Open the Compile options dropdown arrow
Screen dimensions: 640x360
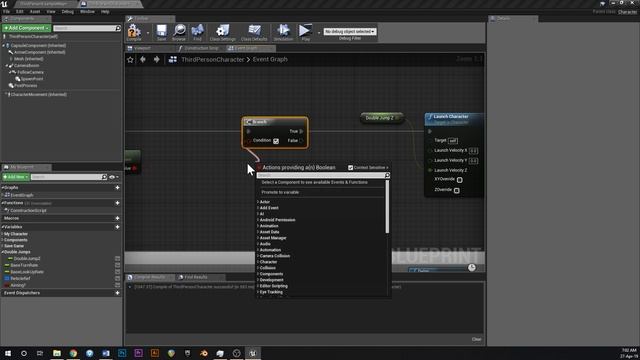click(148, 33)
